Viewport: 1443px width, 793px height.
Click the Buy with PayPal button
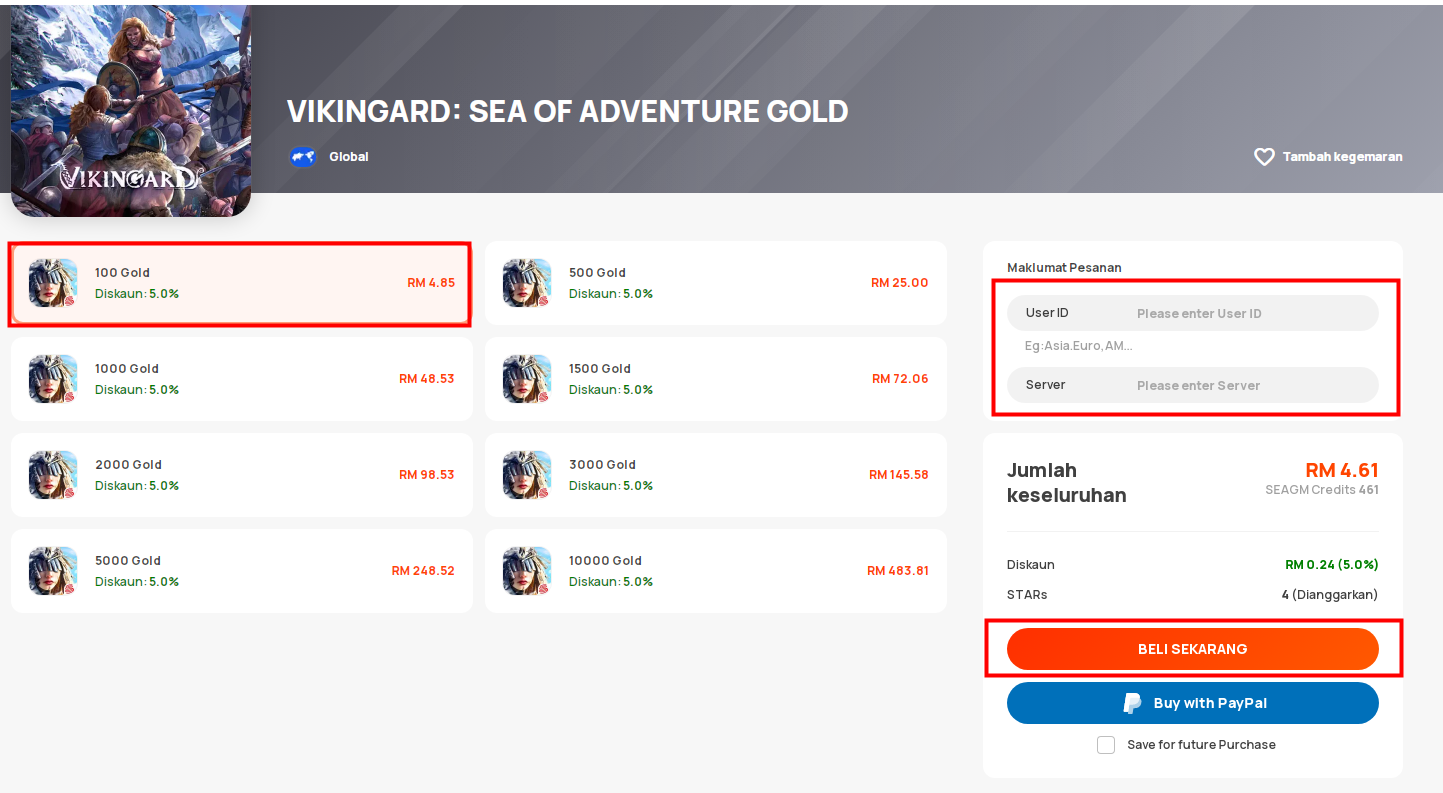point(1193,703)
